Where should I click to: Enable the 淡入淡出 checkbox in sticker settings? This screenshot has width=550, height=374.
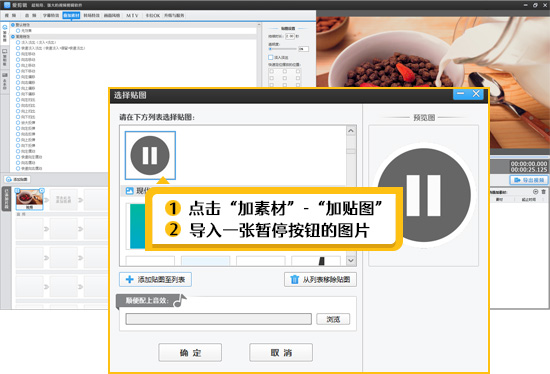click(x=270, y=57)
